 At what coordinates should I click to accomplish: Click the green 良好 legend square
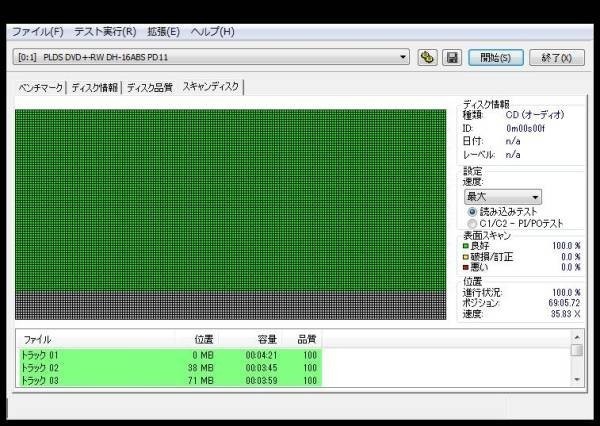click(466, 246)
